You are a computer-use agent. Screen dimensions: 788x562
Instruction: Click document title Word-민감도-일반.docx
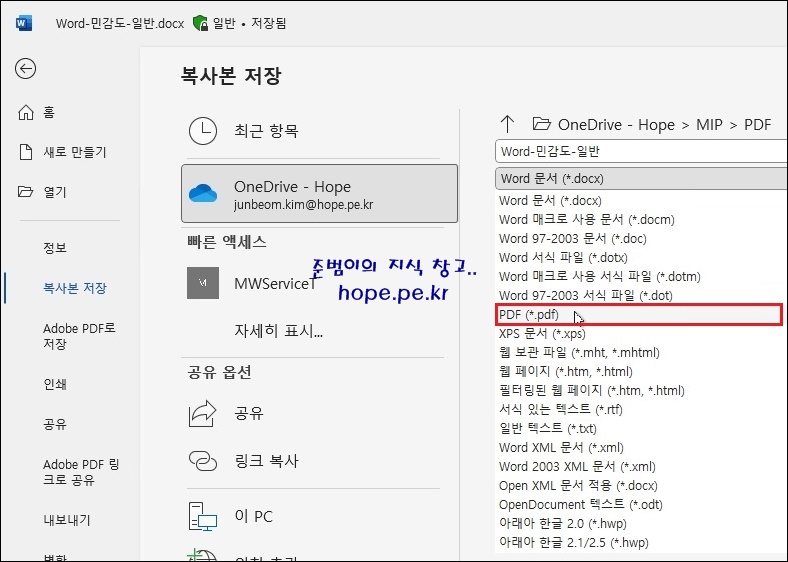click(x=120, y=23)
